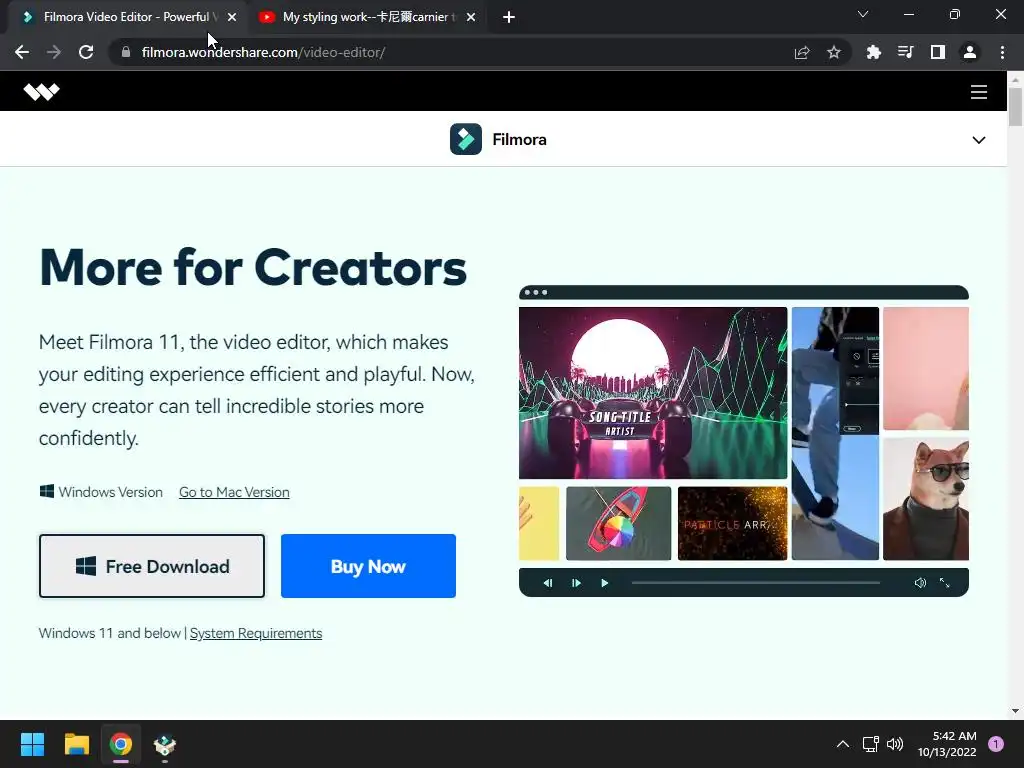Click the Filmora app logo icon
This screenshot has width=1024, height=768.
[466, 139]
